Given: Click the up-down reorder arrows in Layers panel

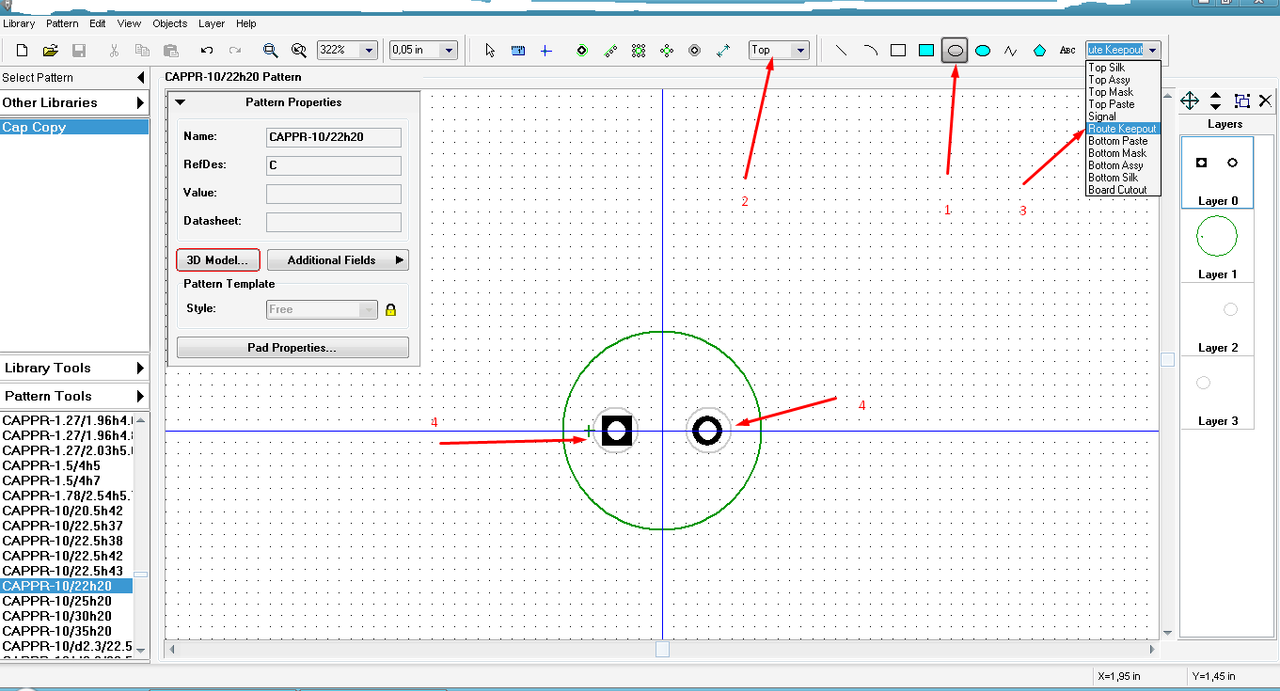Looking at the screenshot, I should click(1215, 100).
